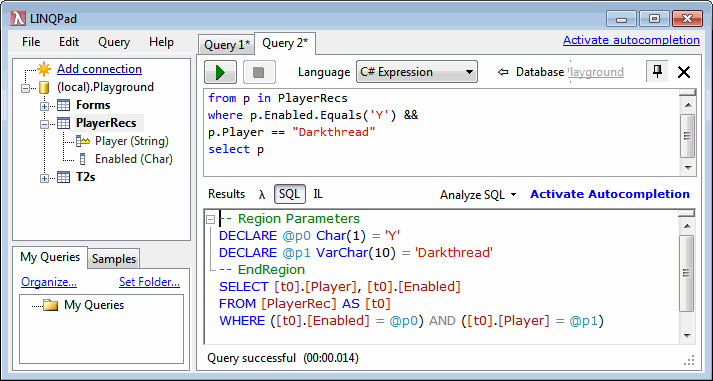Viewport: 713px width, 381px height.
Task: Click the Organize... link
Action: tap(49, 282)
